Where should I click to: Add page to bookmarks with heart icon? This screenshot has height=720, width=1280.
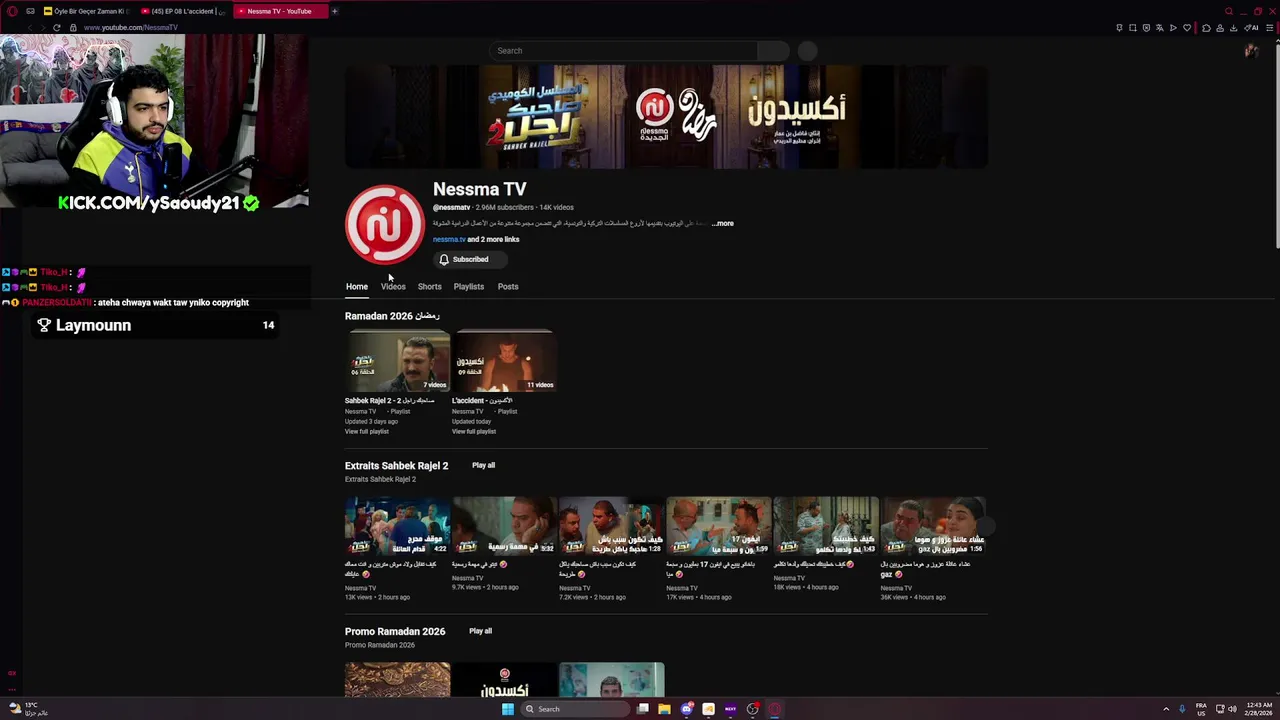click(1187, 28)
